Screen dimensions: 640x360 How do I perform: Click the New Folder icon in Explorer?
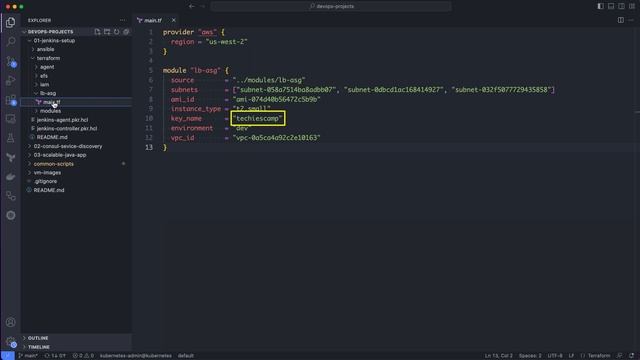[107, 32]
